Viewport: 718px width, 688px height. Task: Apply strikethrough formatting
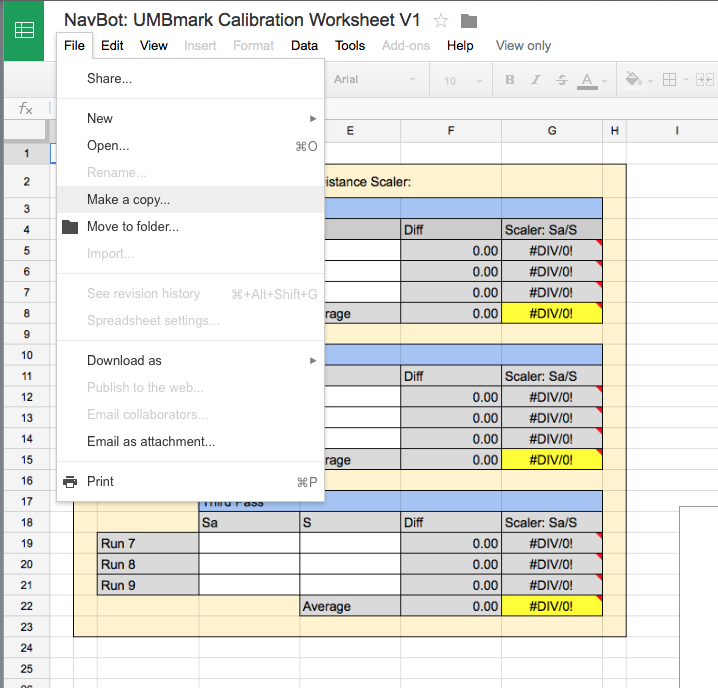(x=562, y=80)
